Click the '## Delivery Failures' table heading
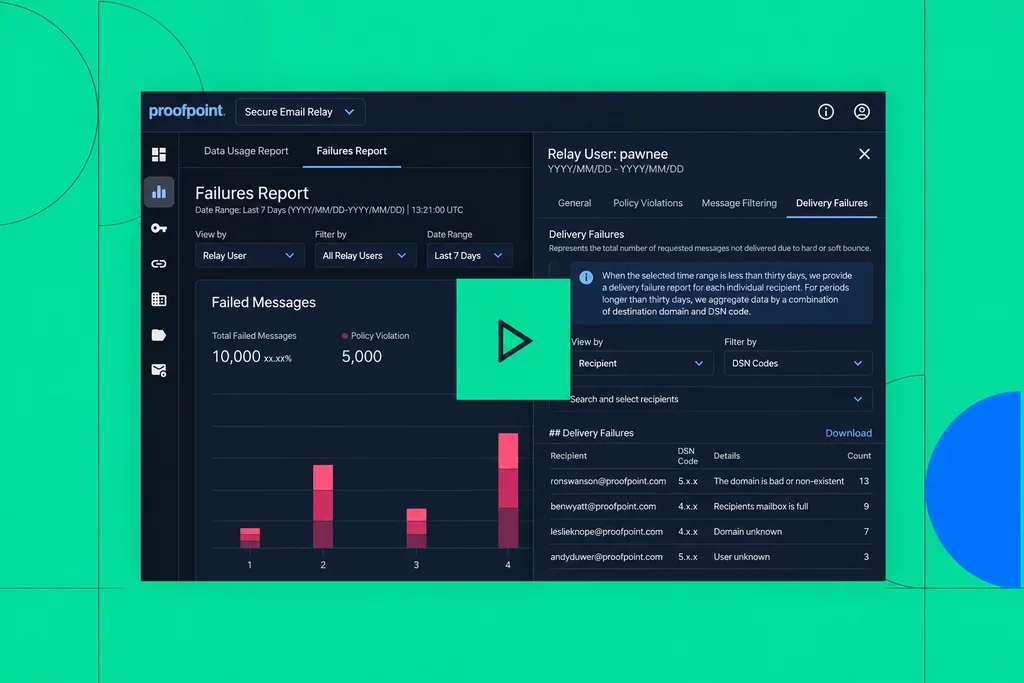The width and height of the screenshot is (1024, 683). tap(591, 433)
